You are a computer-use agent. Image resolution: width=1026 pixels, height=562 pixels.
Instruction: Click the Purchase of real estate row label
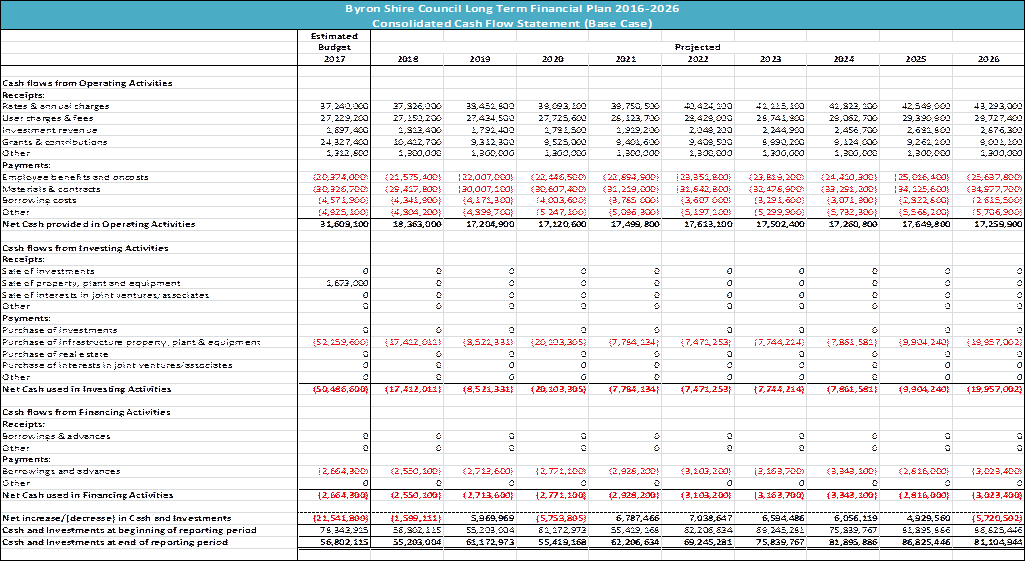[56, 353]
